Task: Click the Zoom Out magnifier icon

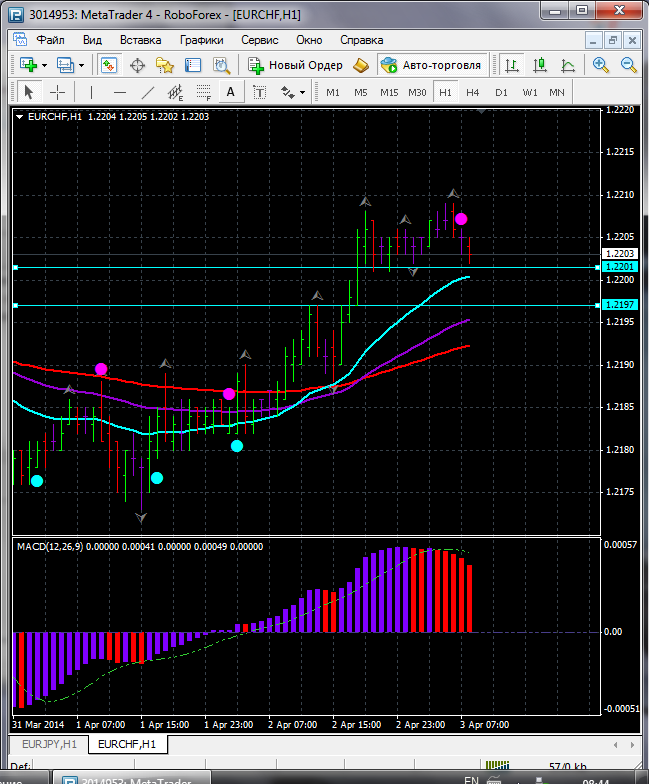Action: pyautogui.click(x=629, y=65)
